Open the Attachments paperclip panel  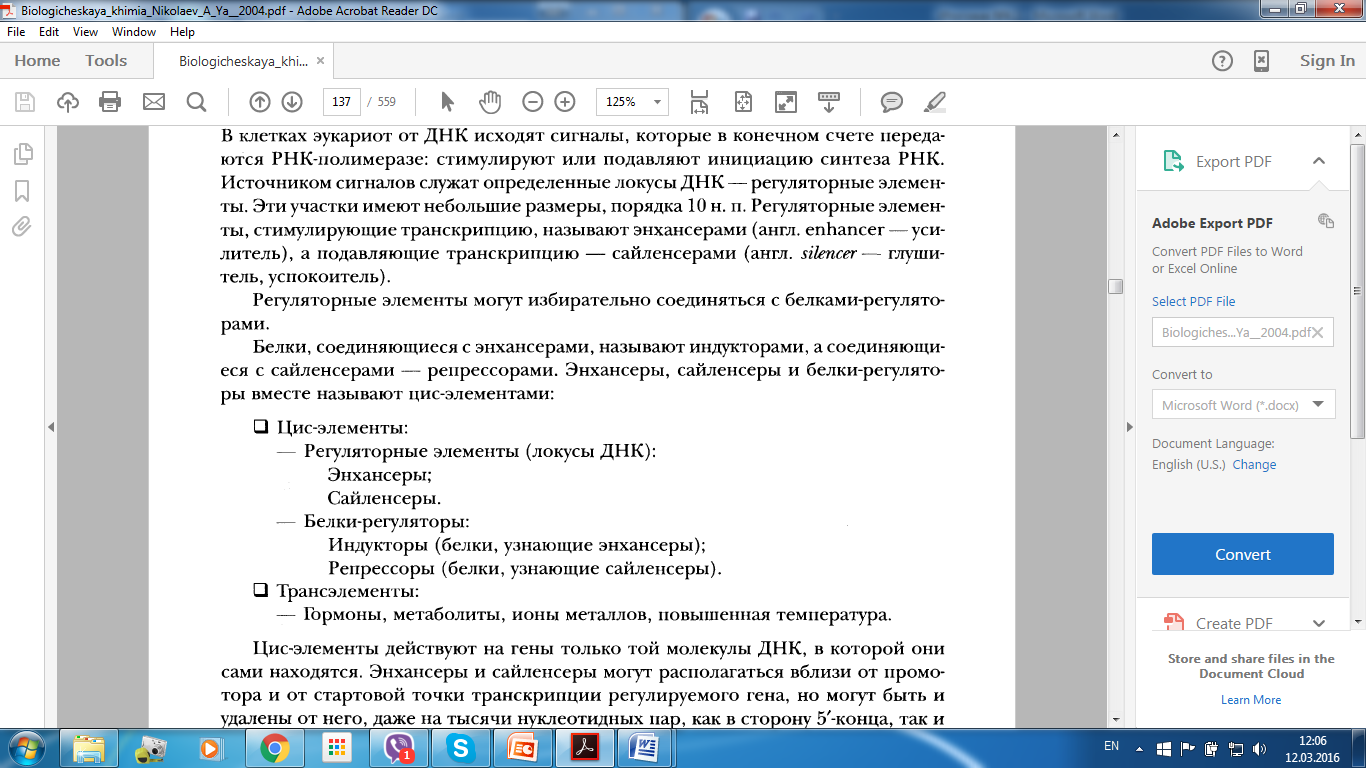22,226
